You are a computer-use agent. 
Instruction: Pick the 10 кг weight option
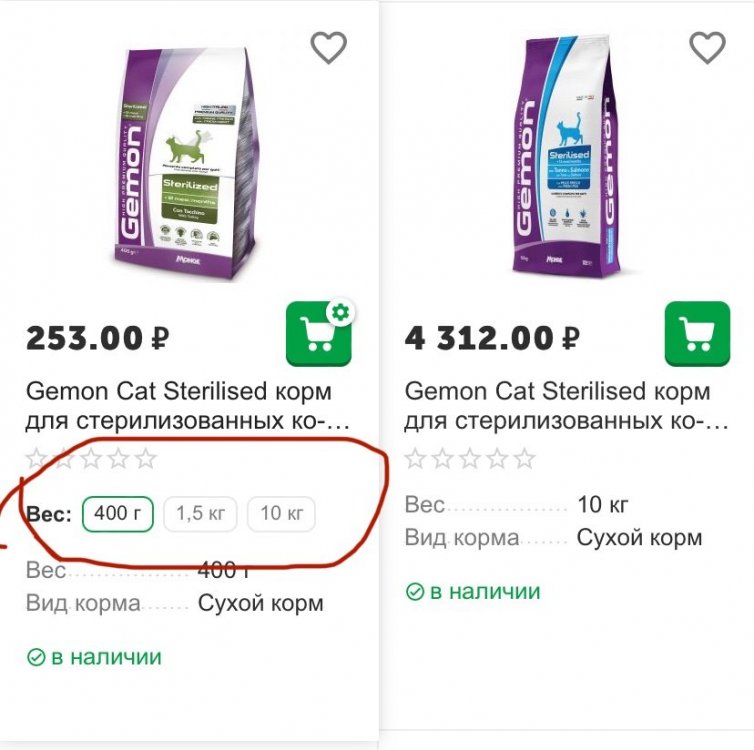(x=281, y=514)
